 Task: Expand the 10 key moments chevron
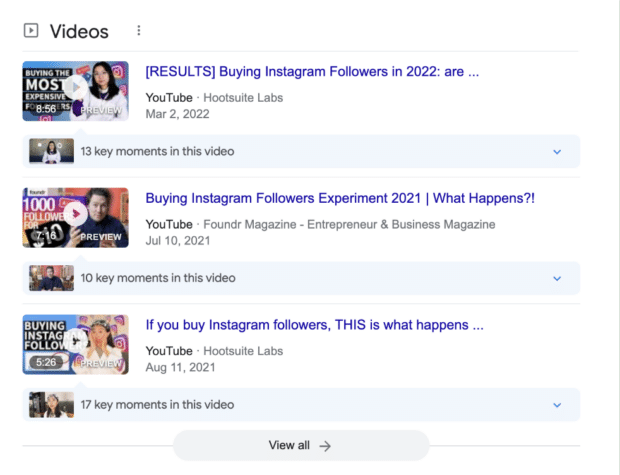click(557, 279)
